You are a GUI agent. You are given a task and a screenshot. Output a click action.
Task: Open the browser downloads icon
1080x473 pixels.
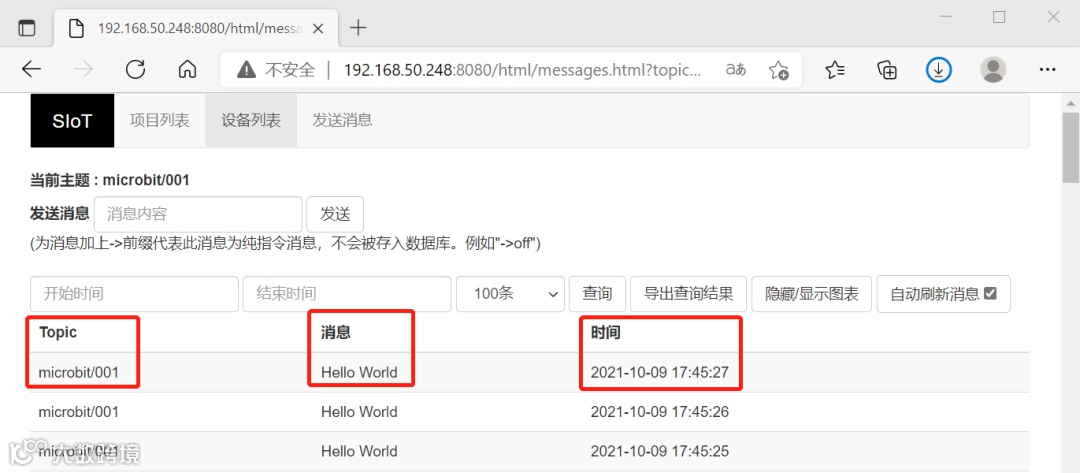pyautogui.click(x=939, y=70)
